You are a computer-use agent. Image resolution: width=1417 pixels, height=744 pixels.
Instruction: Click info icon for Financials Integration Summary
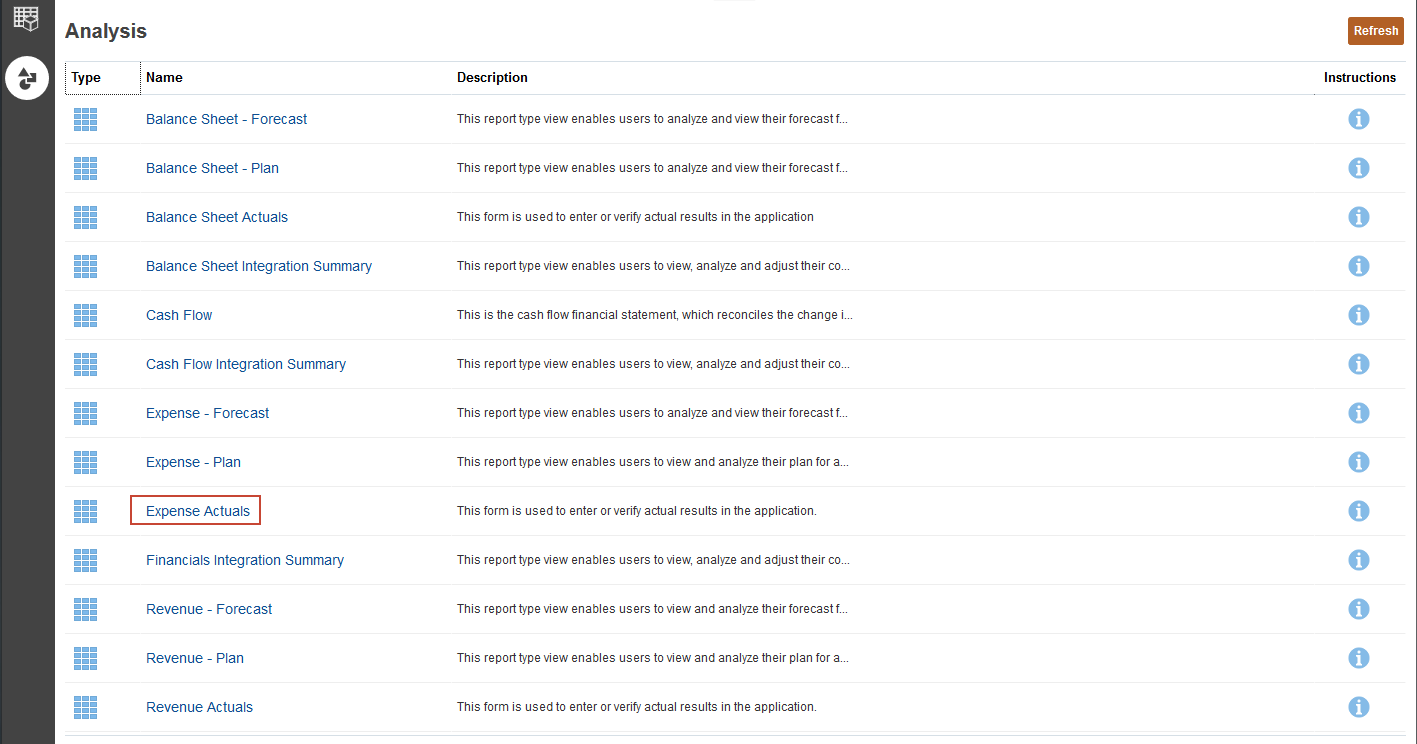coord(1358,560)
